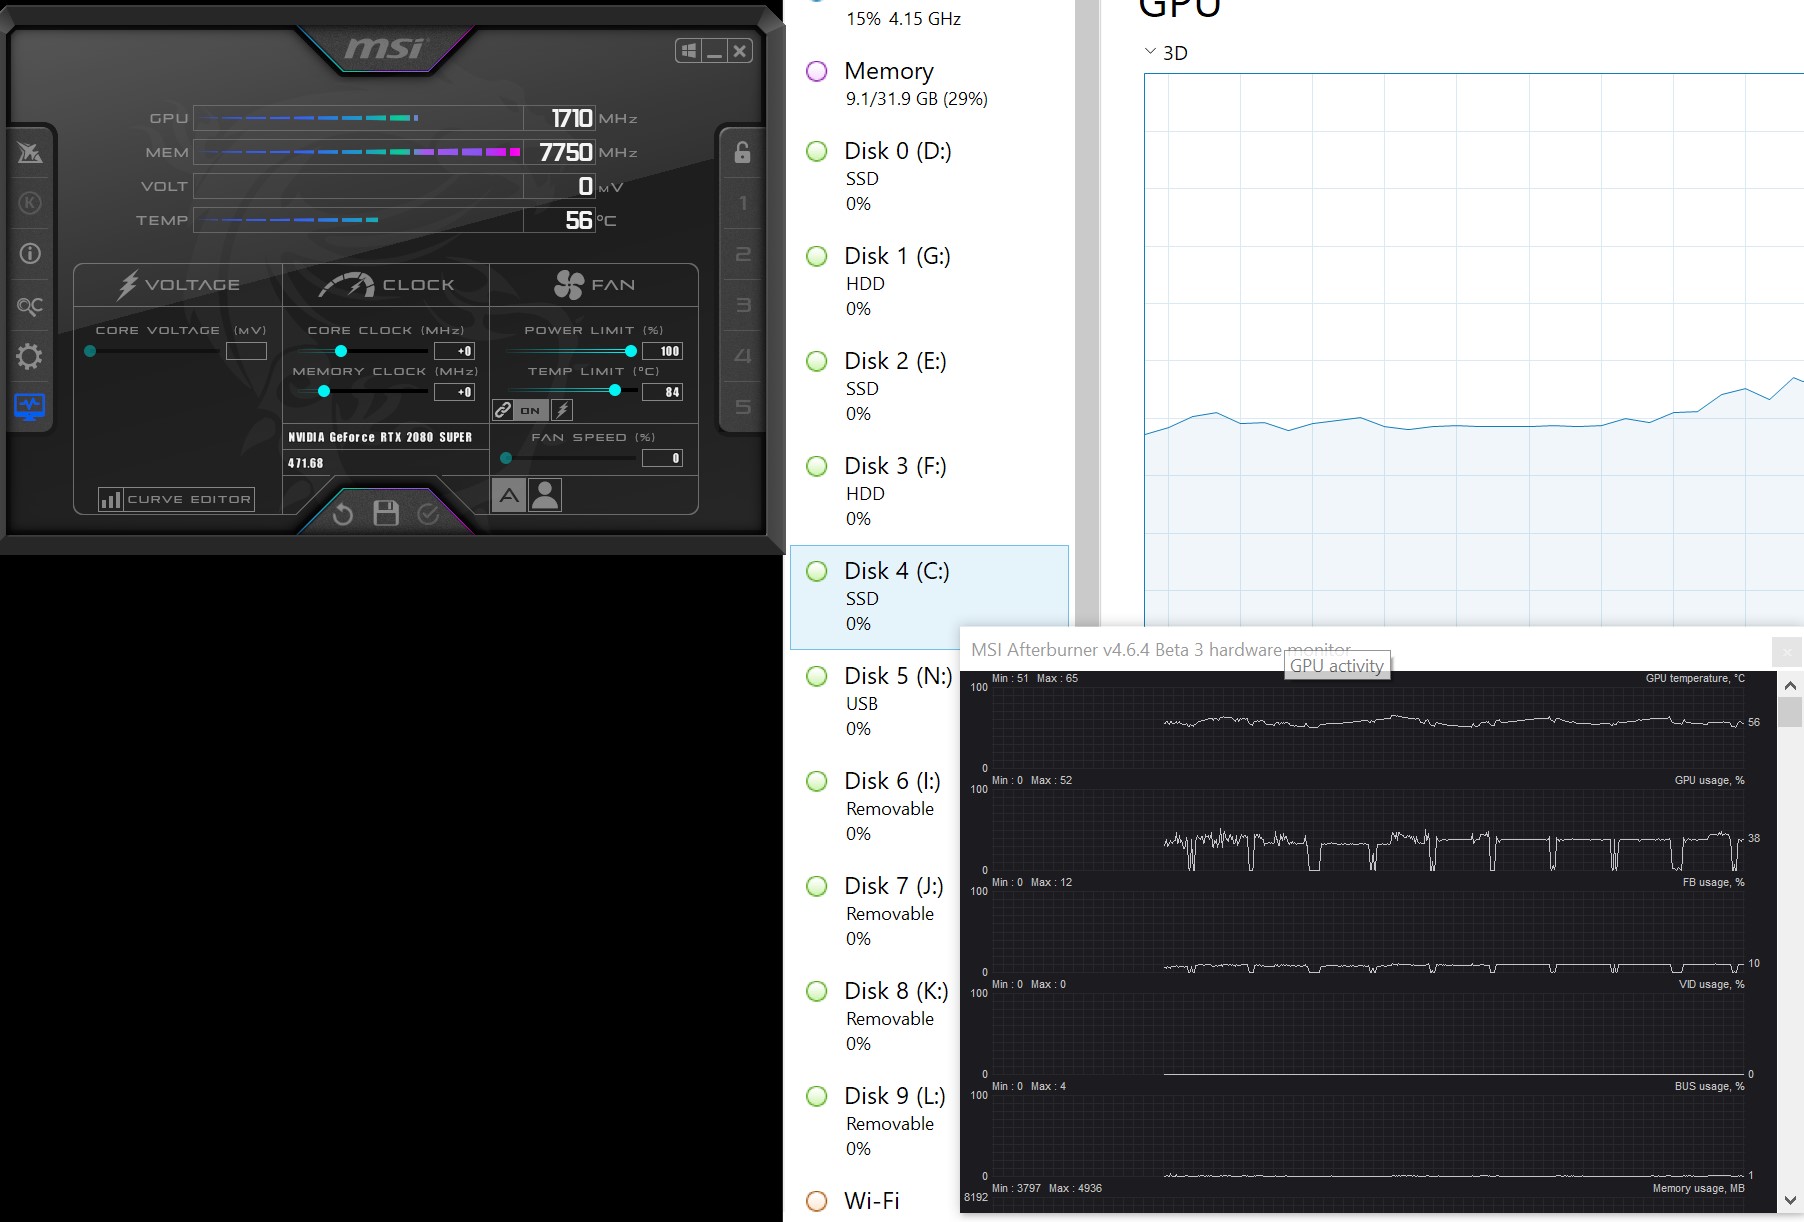1804x1222 pixels.
Task: Enable user-defined fan control icon
Action: tap(546, 494)
